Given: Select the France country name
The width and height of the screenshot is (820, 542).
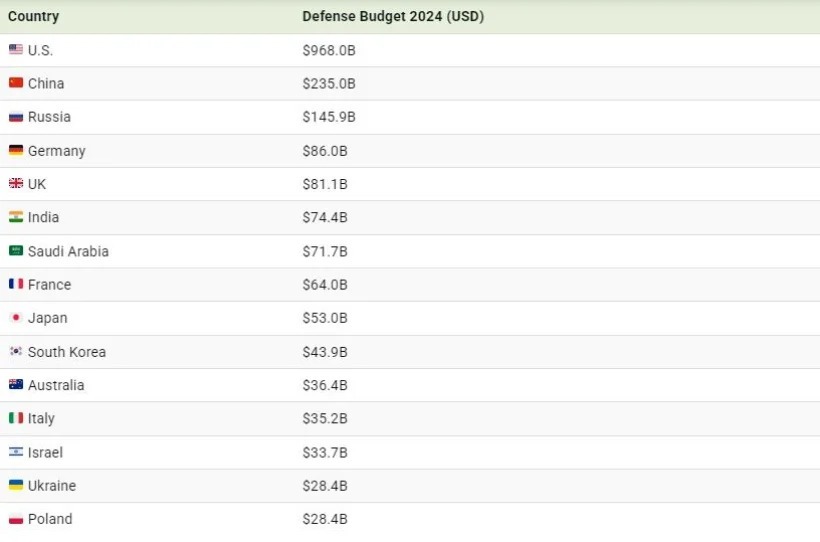Looking at the screenshot, I should pyautogui.click(x=49, y=285).
